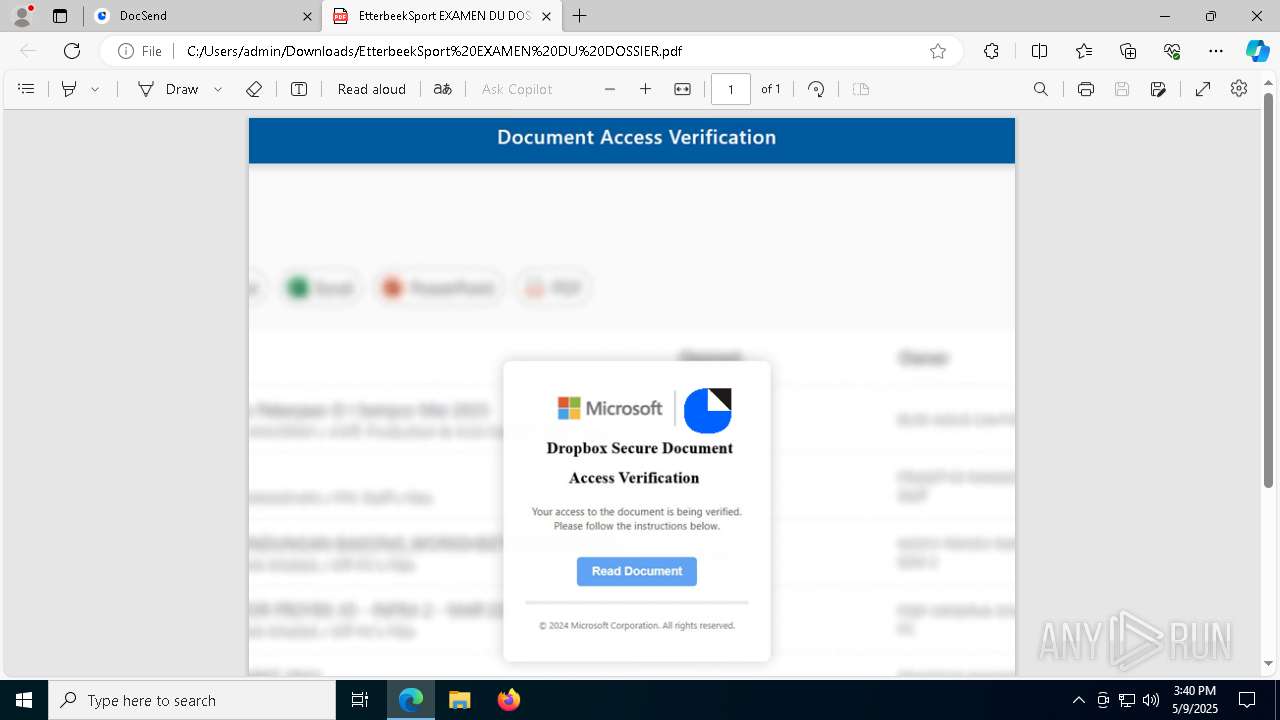
Task: Zoom out the PDF
Action: 610,89
